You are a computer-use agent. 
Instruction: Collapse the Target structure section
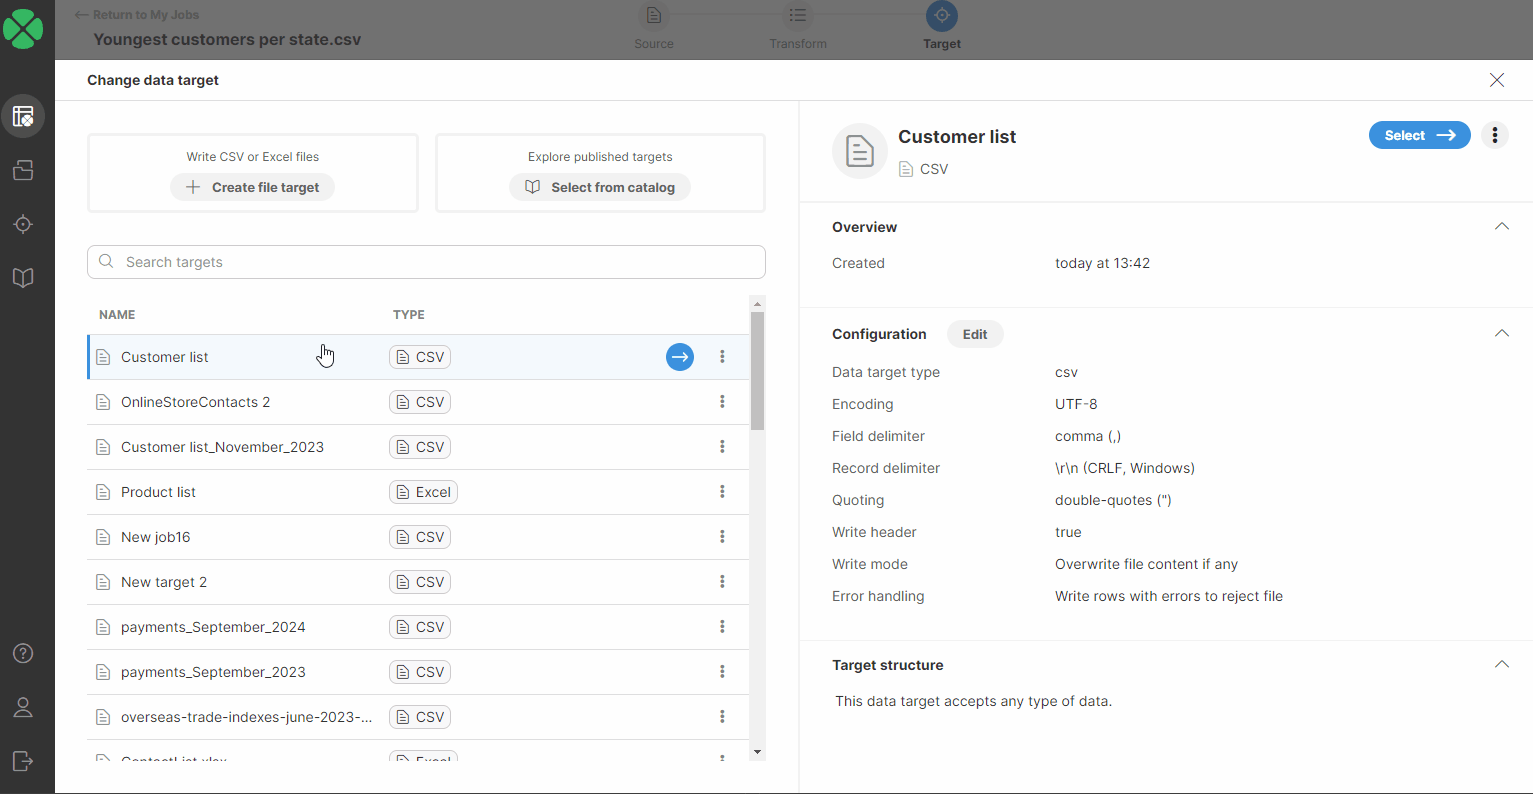coord(1501,665)
